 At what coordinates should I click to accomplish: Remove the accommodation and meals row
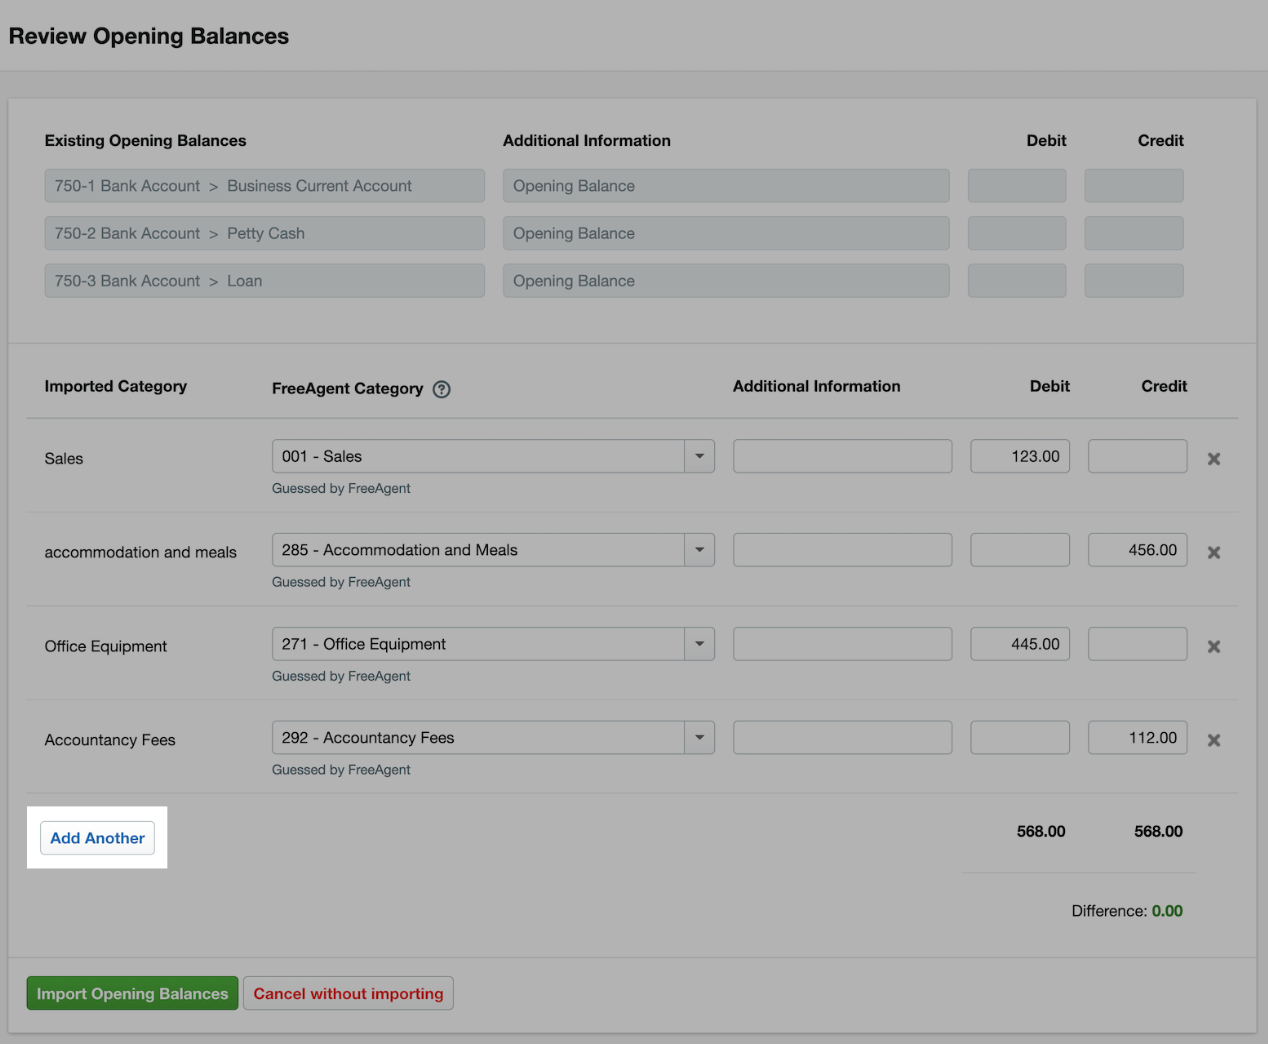(x=1213, y=552)
